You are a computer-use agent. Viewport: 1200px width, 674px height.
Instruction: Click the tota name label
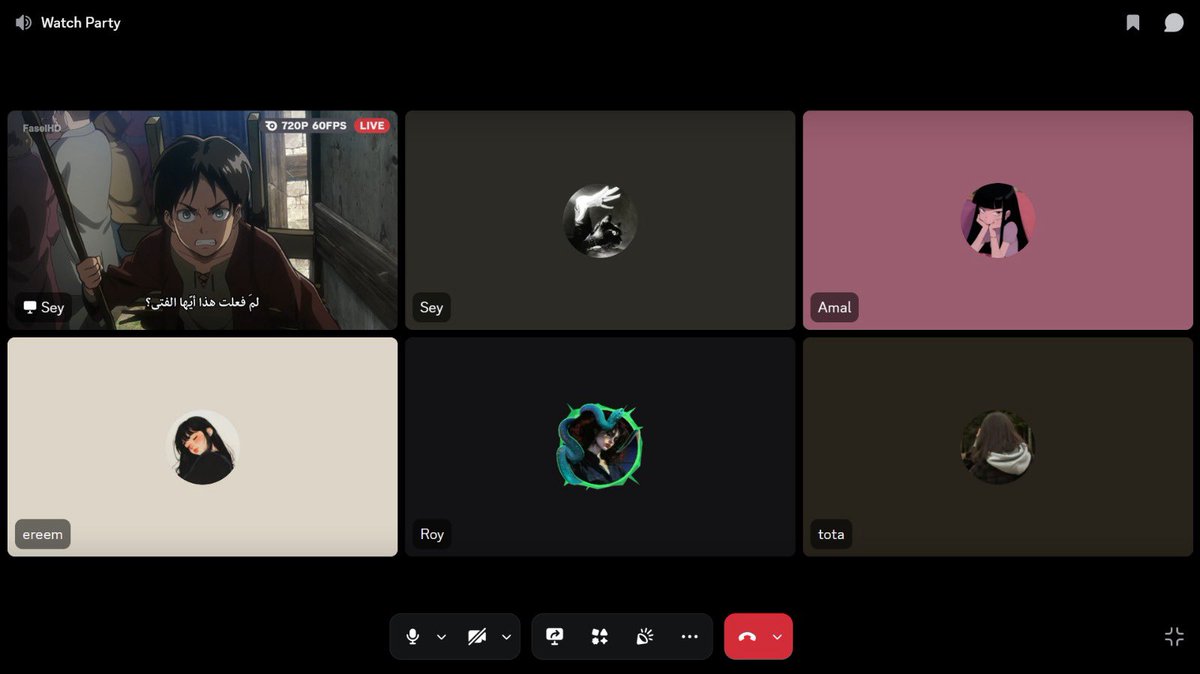pos(831,534)
